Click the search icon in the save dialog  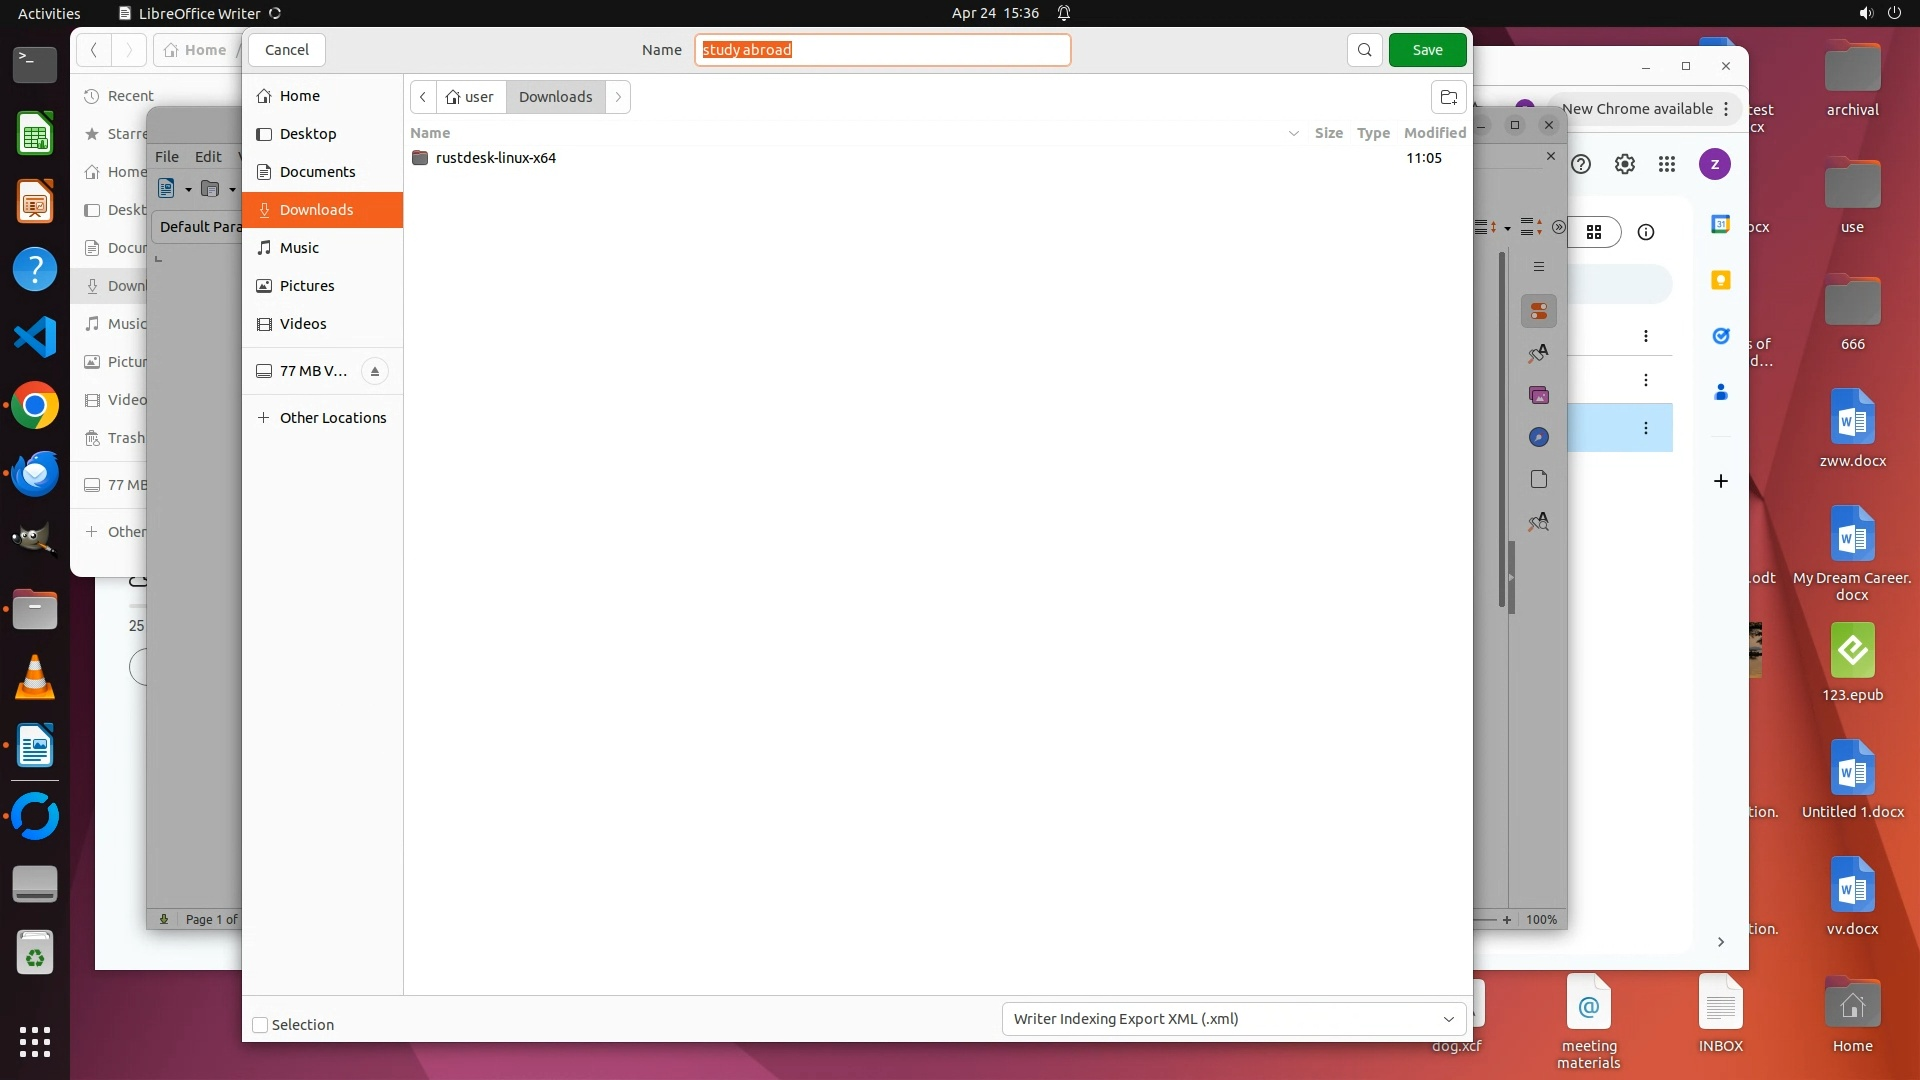[1364, 50]
